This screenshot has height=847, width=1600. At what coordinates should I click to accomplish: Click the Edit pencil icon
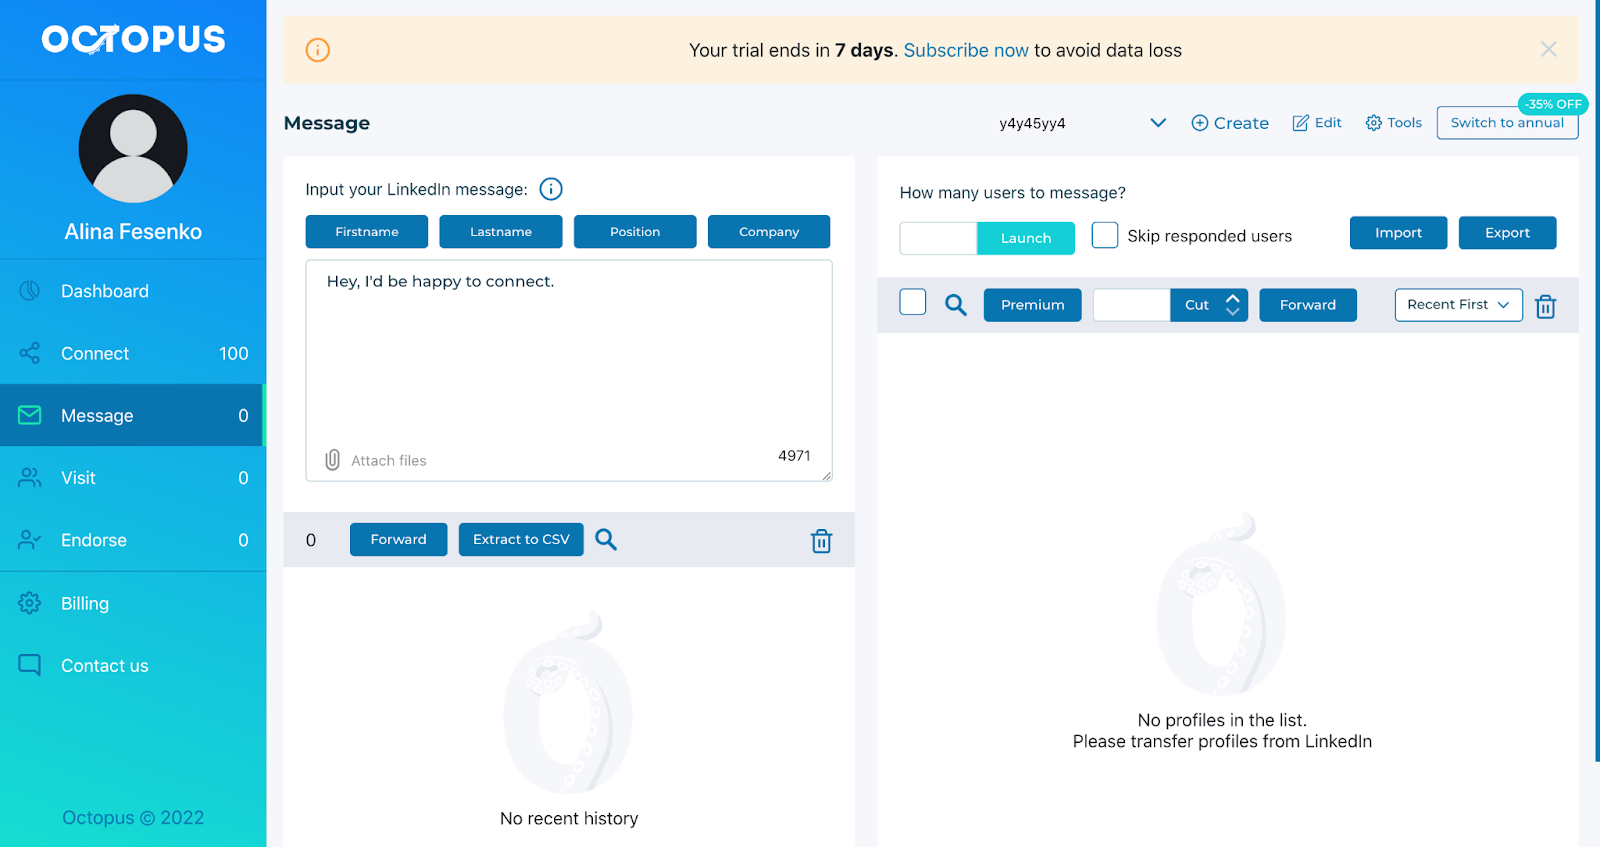1301,123
